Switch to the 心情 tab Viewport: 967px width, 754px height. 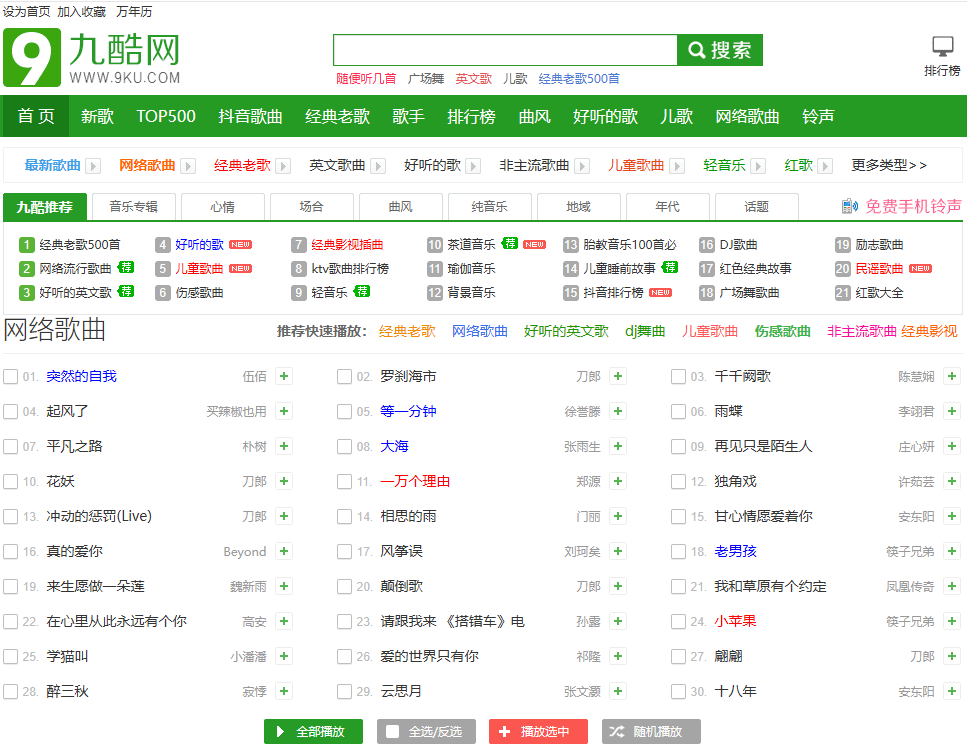click(223, 207)
